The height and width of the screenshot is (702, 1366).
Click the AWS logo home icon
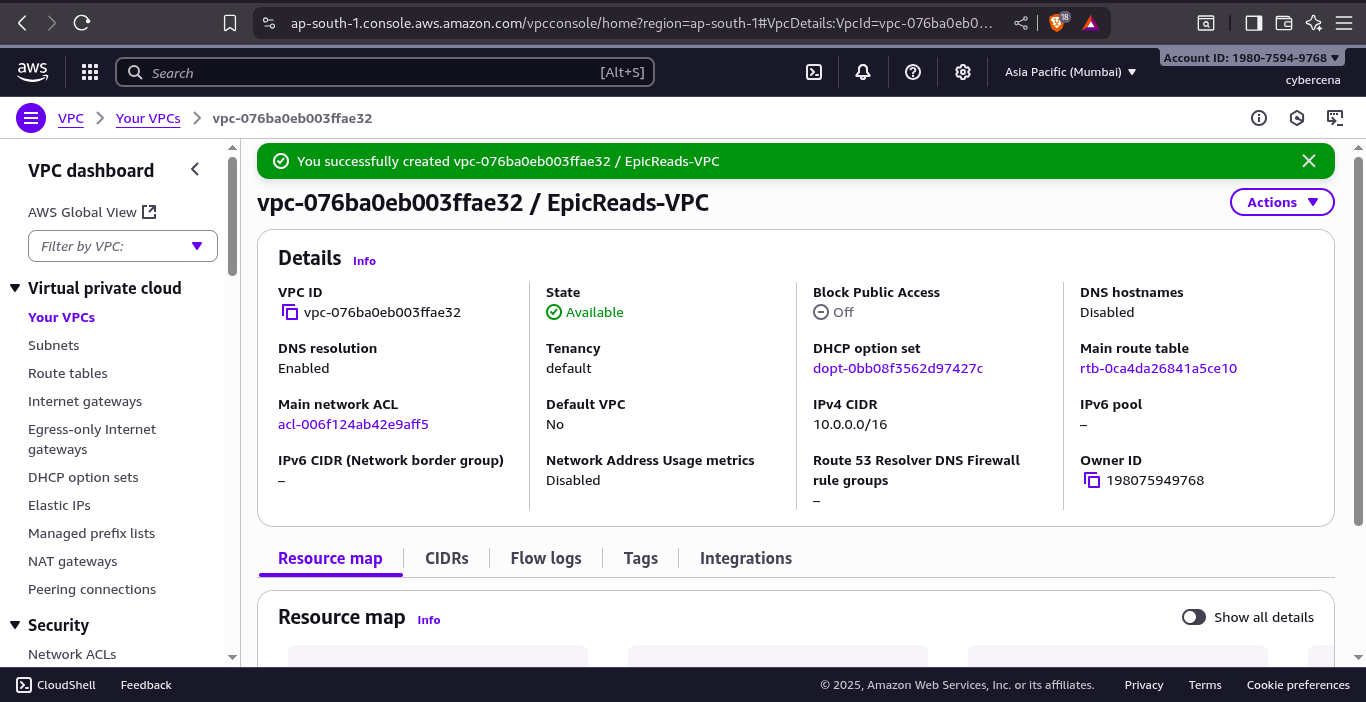(x=33, y=72)
